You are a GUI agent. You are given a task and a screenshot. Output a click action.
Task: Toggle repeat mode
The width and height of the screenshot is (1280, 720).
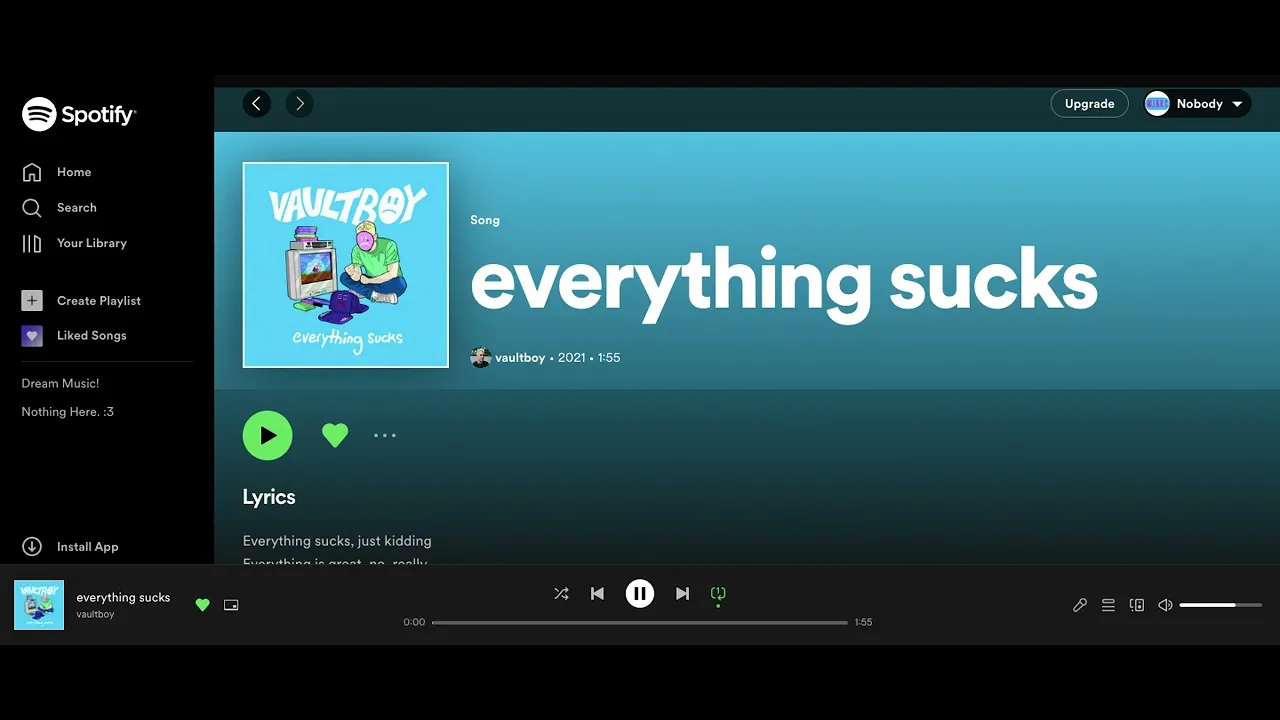pos(718,594)
